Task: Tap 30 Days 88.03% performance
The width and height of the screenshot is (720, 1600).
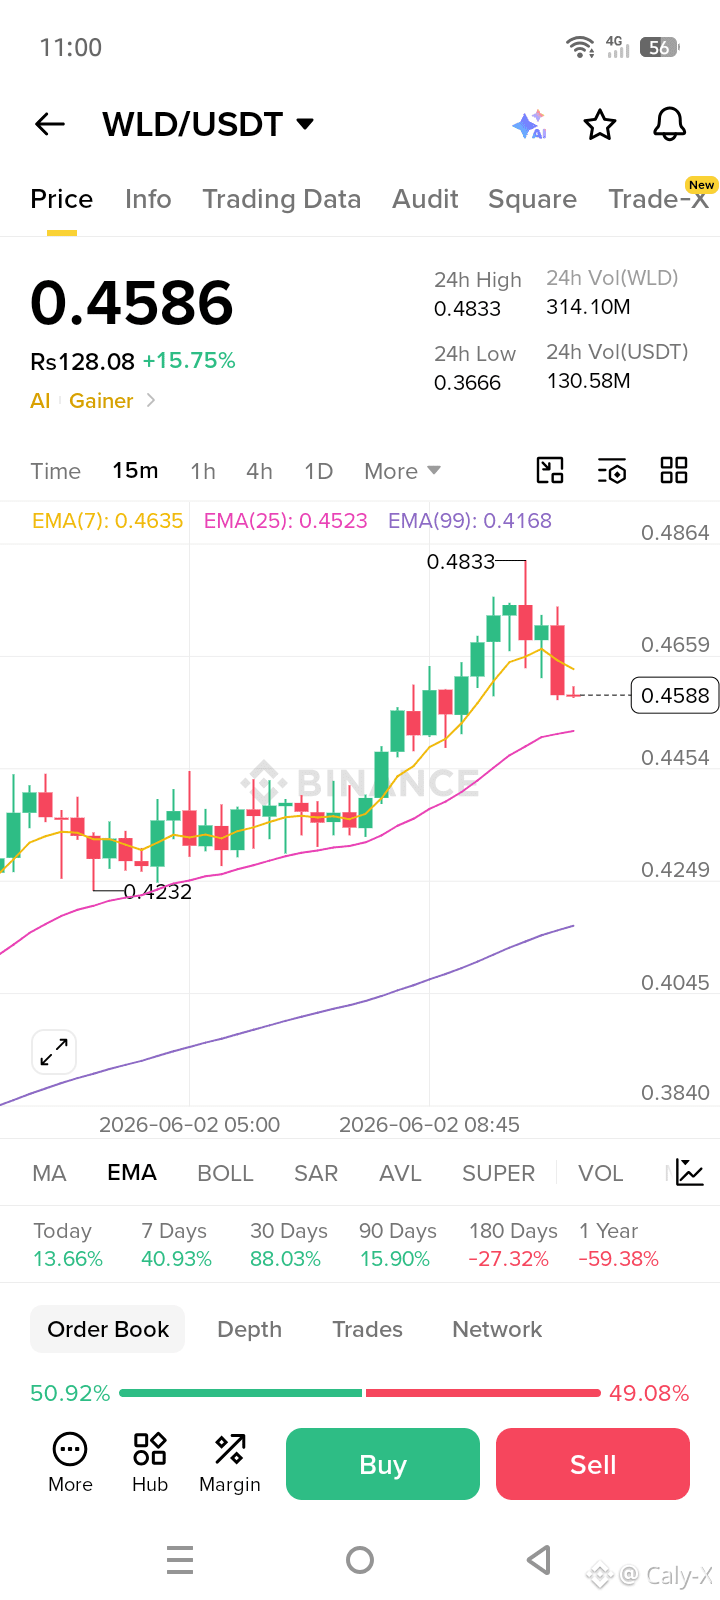Action: (288, 1245)
